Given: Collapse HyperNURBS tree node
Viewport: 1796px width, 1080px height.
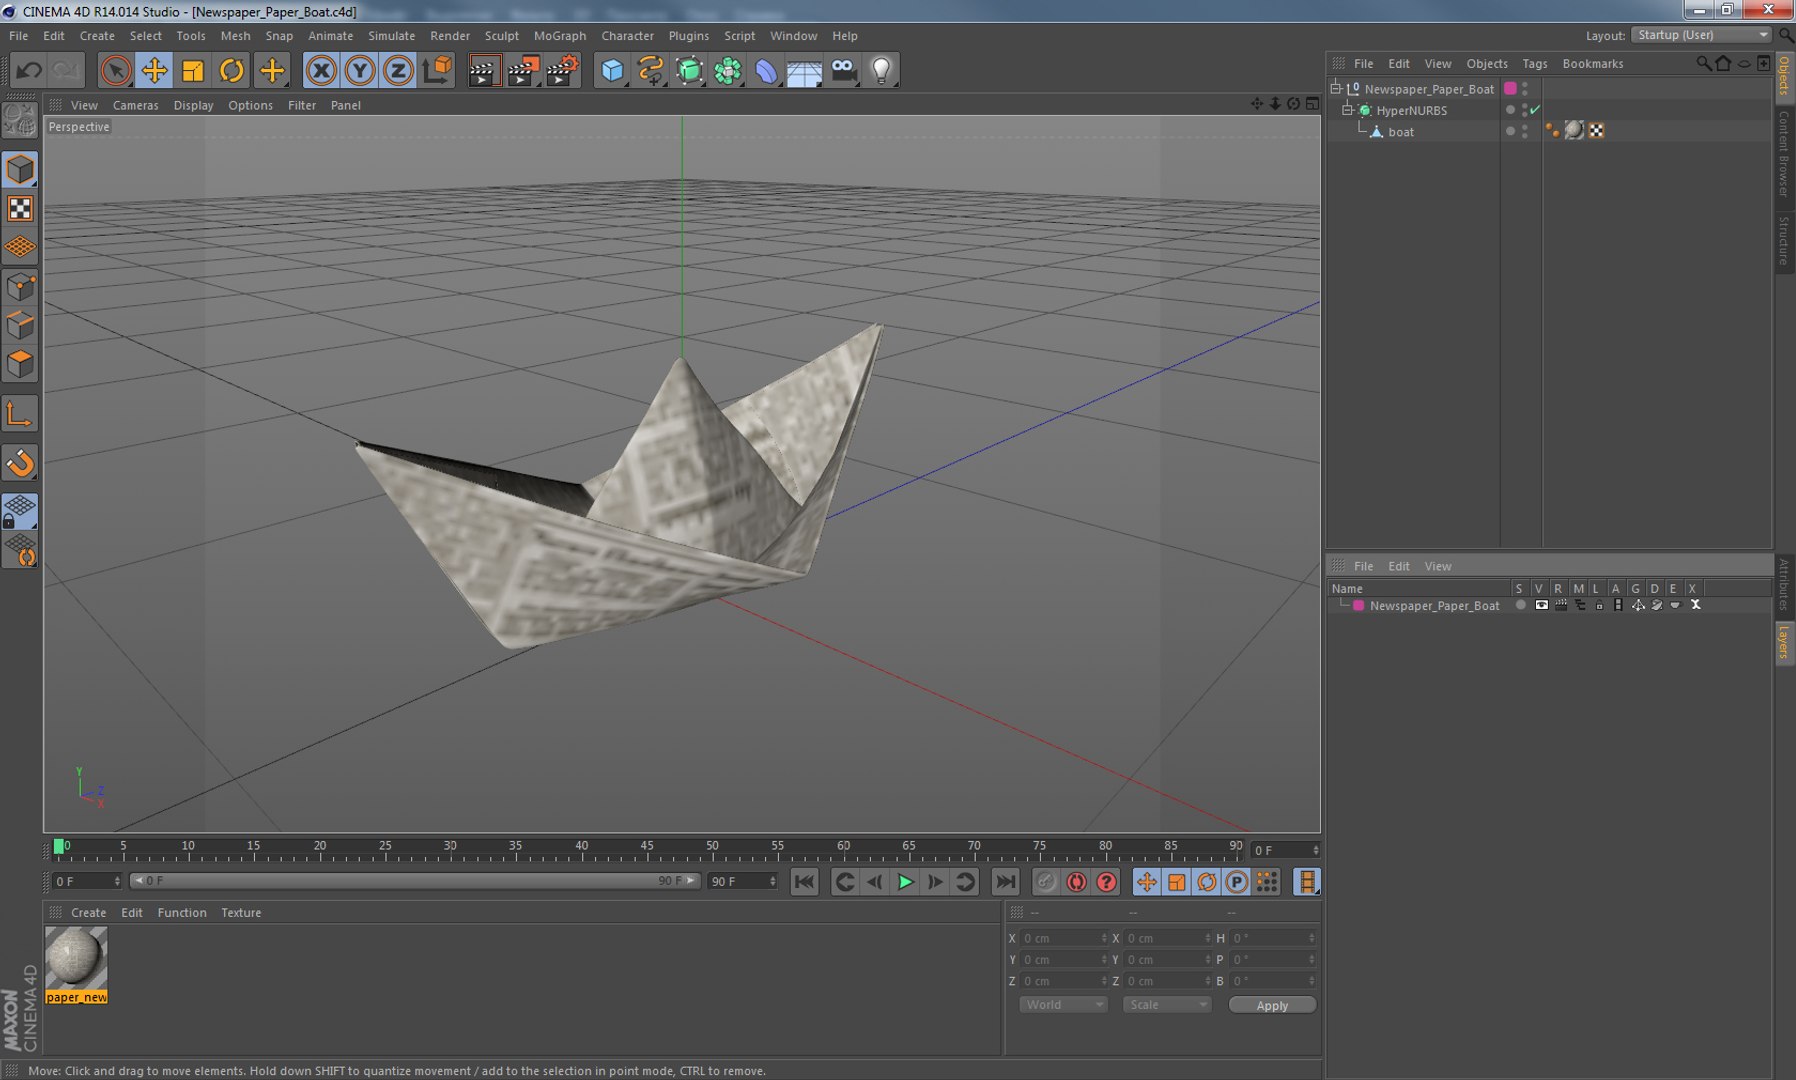Looking at the screenshot, I should pos(1347,110).
